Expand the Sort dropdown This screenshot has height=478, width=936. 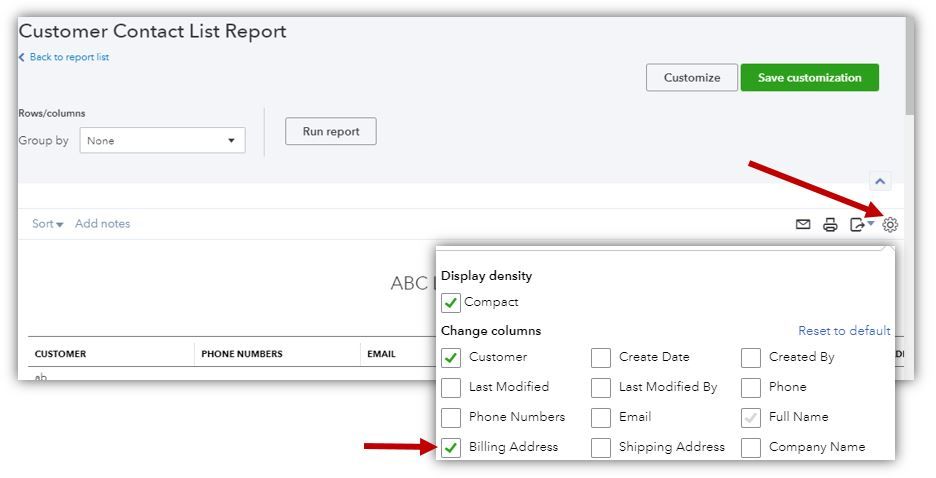point(47,224)
